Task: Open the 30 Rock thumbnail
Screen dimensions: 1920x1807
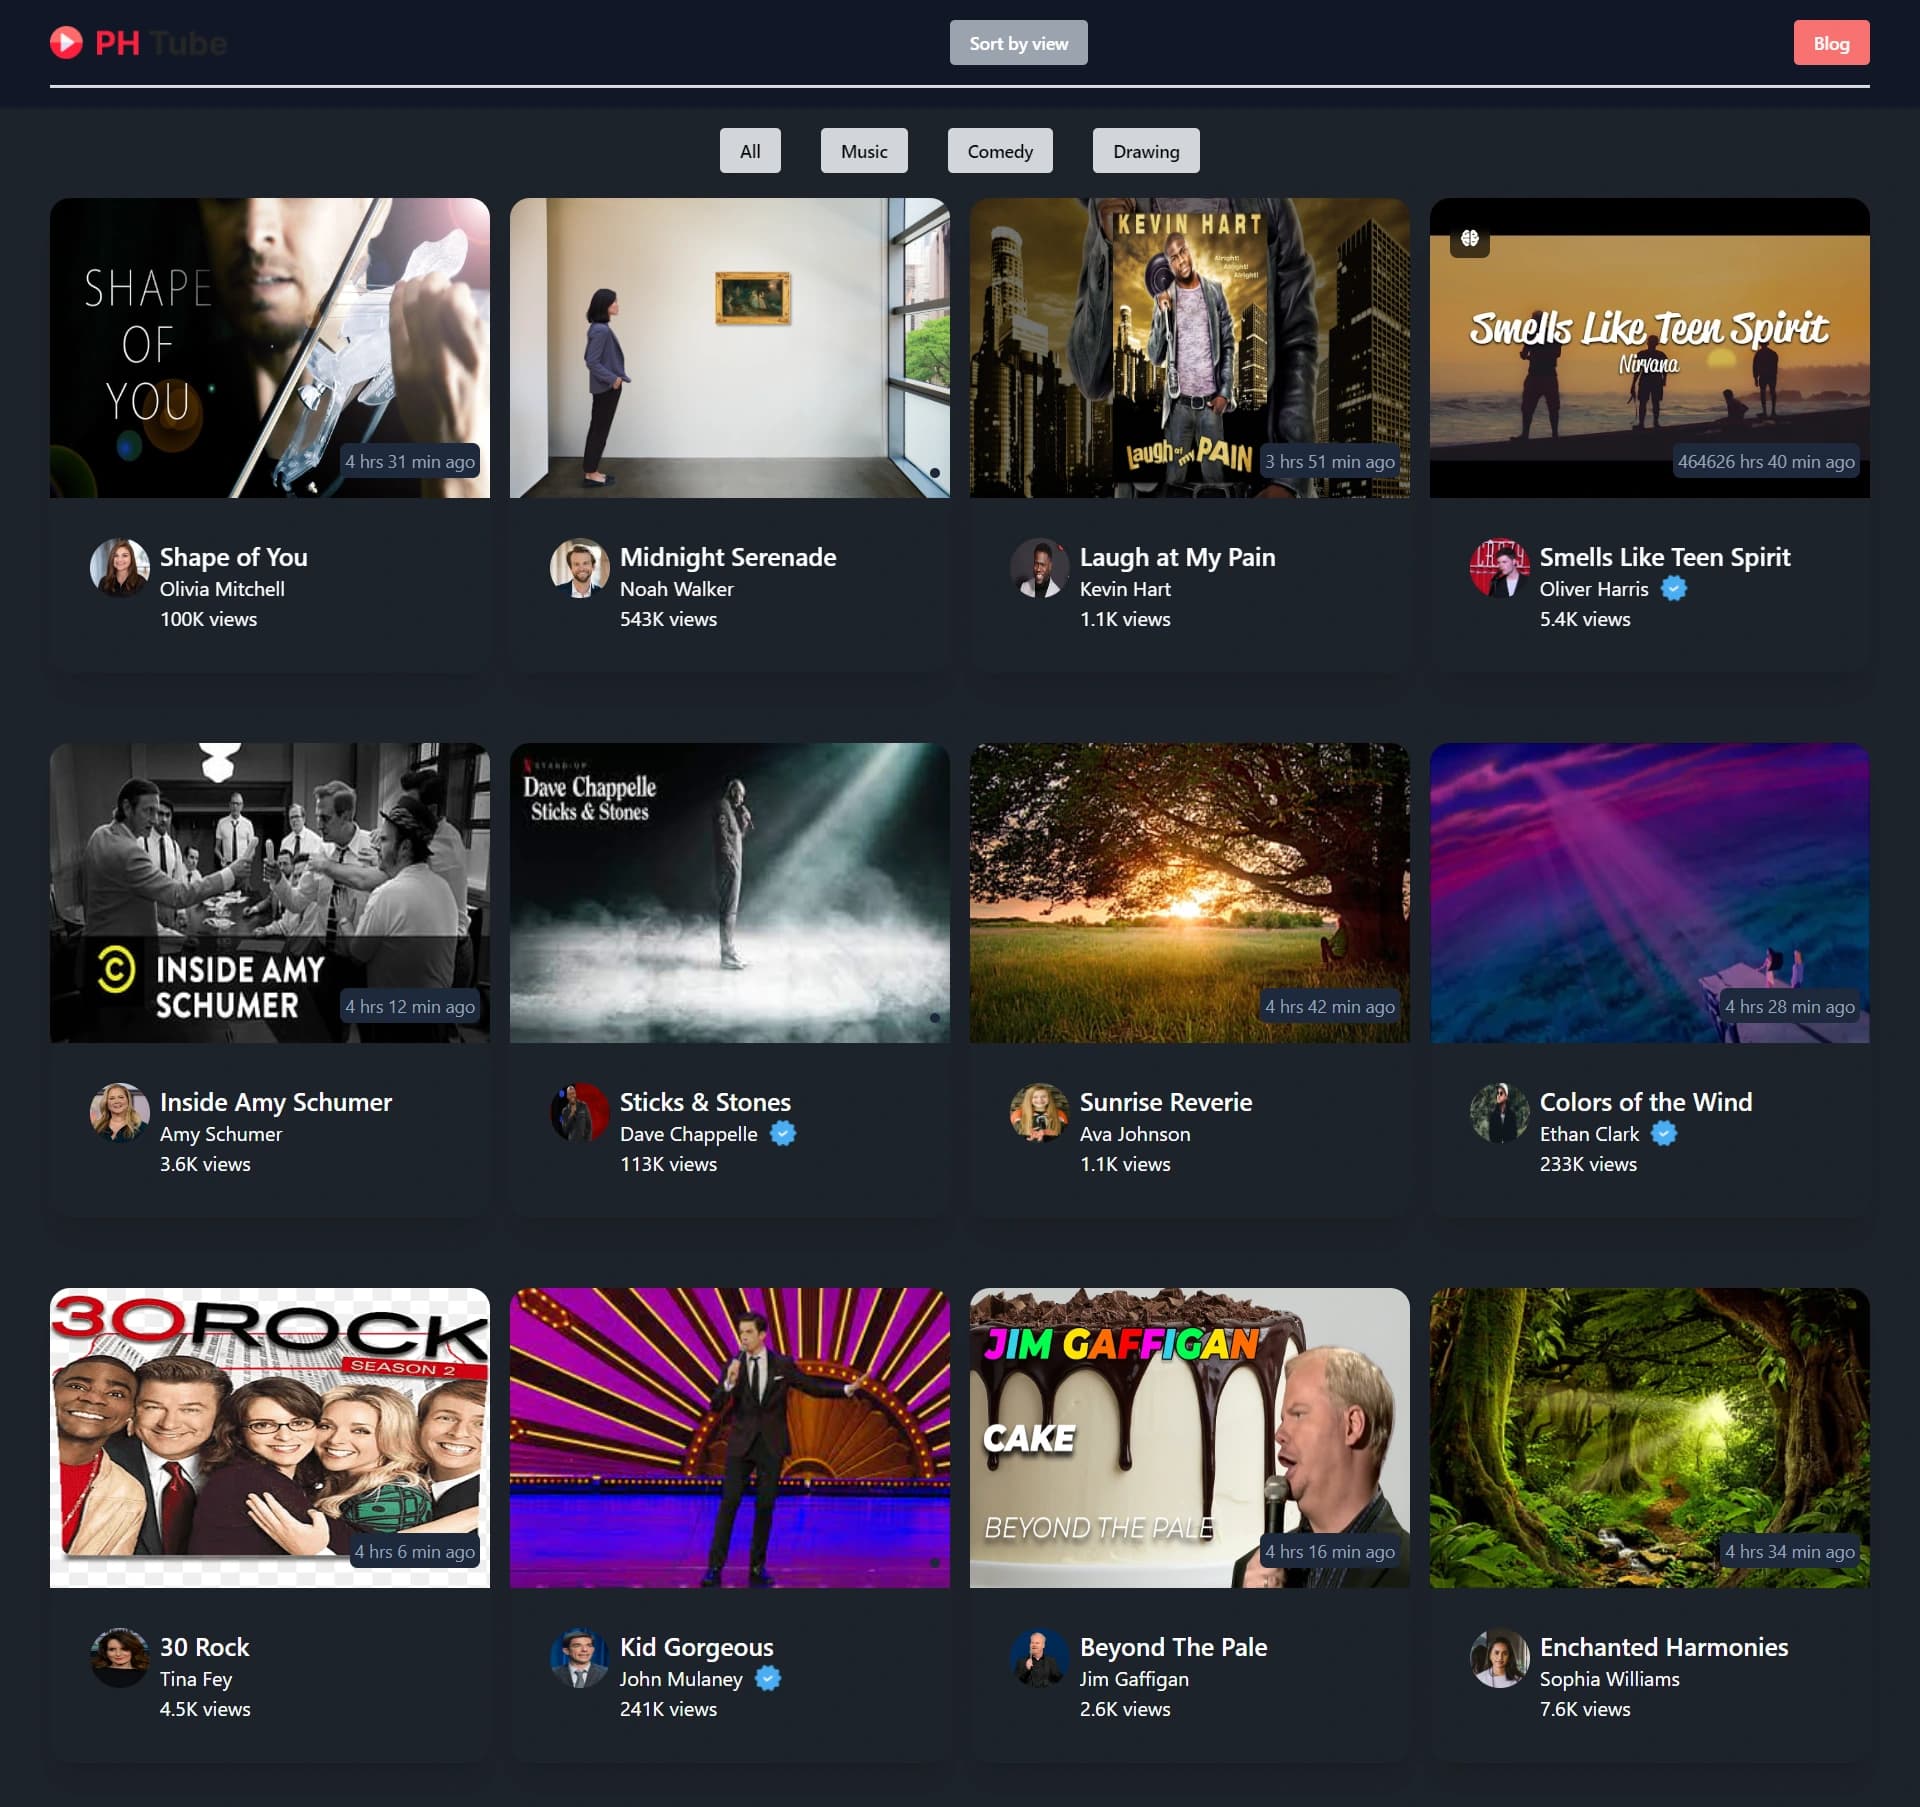Action: 270,1438
